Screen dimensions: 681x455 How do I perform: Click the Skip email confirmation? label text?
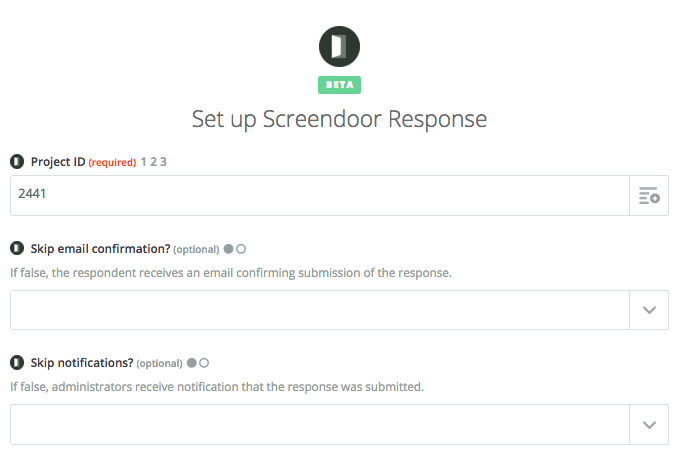point(100,249)
